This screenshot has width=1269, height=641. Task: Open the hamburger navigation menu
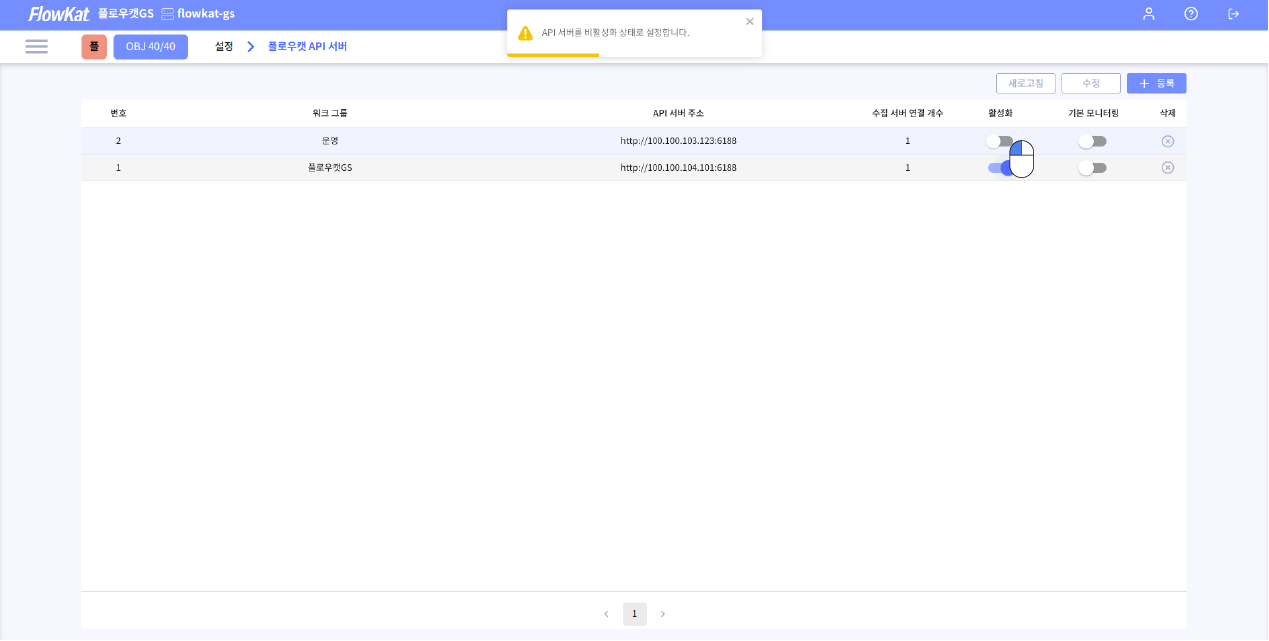click(x=37, y=47)
